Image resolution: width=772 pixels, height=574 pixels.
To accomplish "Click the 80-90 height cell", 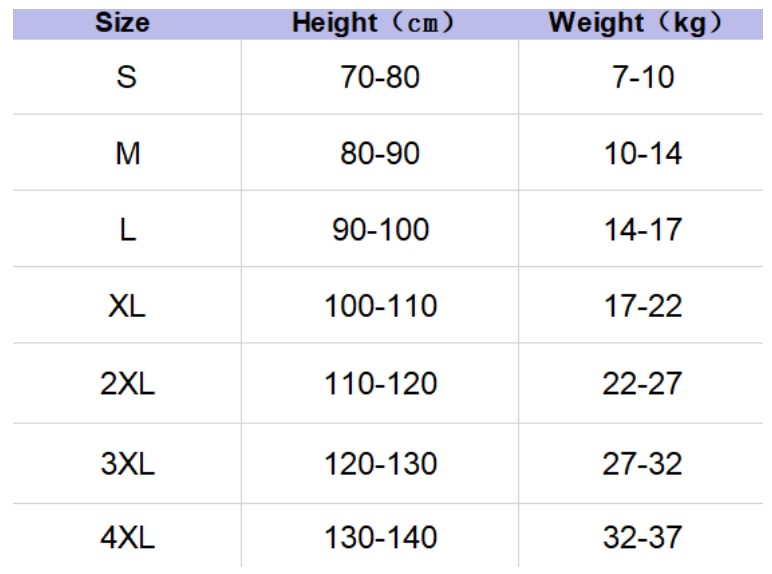I will [380, 154].
